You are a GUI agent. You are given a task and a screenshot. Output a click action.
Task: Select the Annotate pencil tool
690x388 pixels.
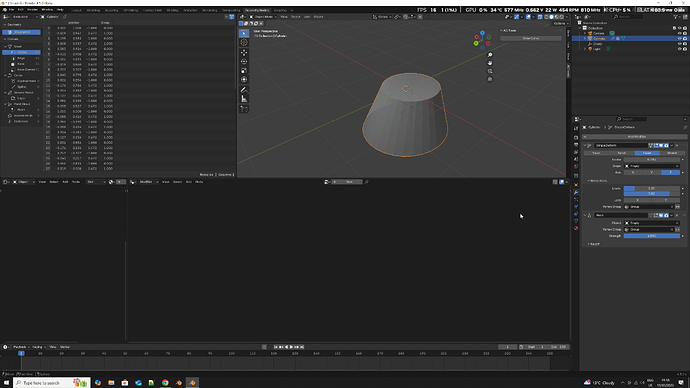pos(244,90)
